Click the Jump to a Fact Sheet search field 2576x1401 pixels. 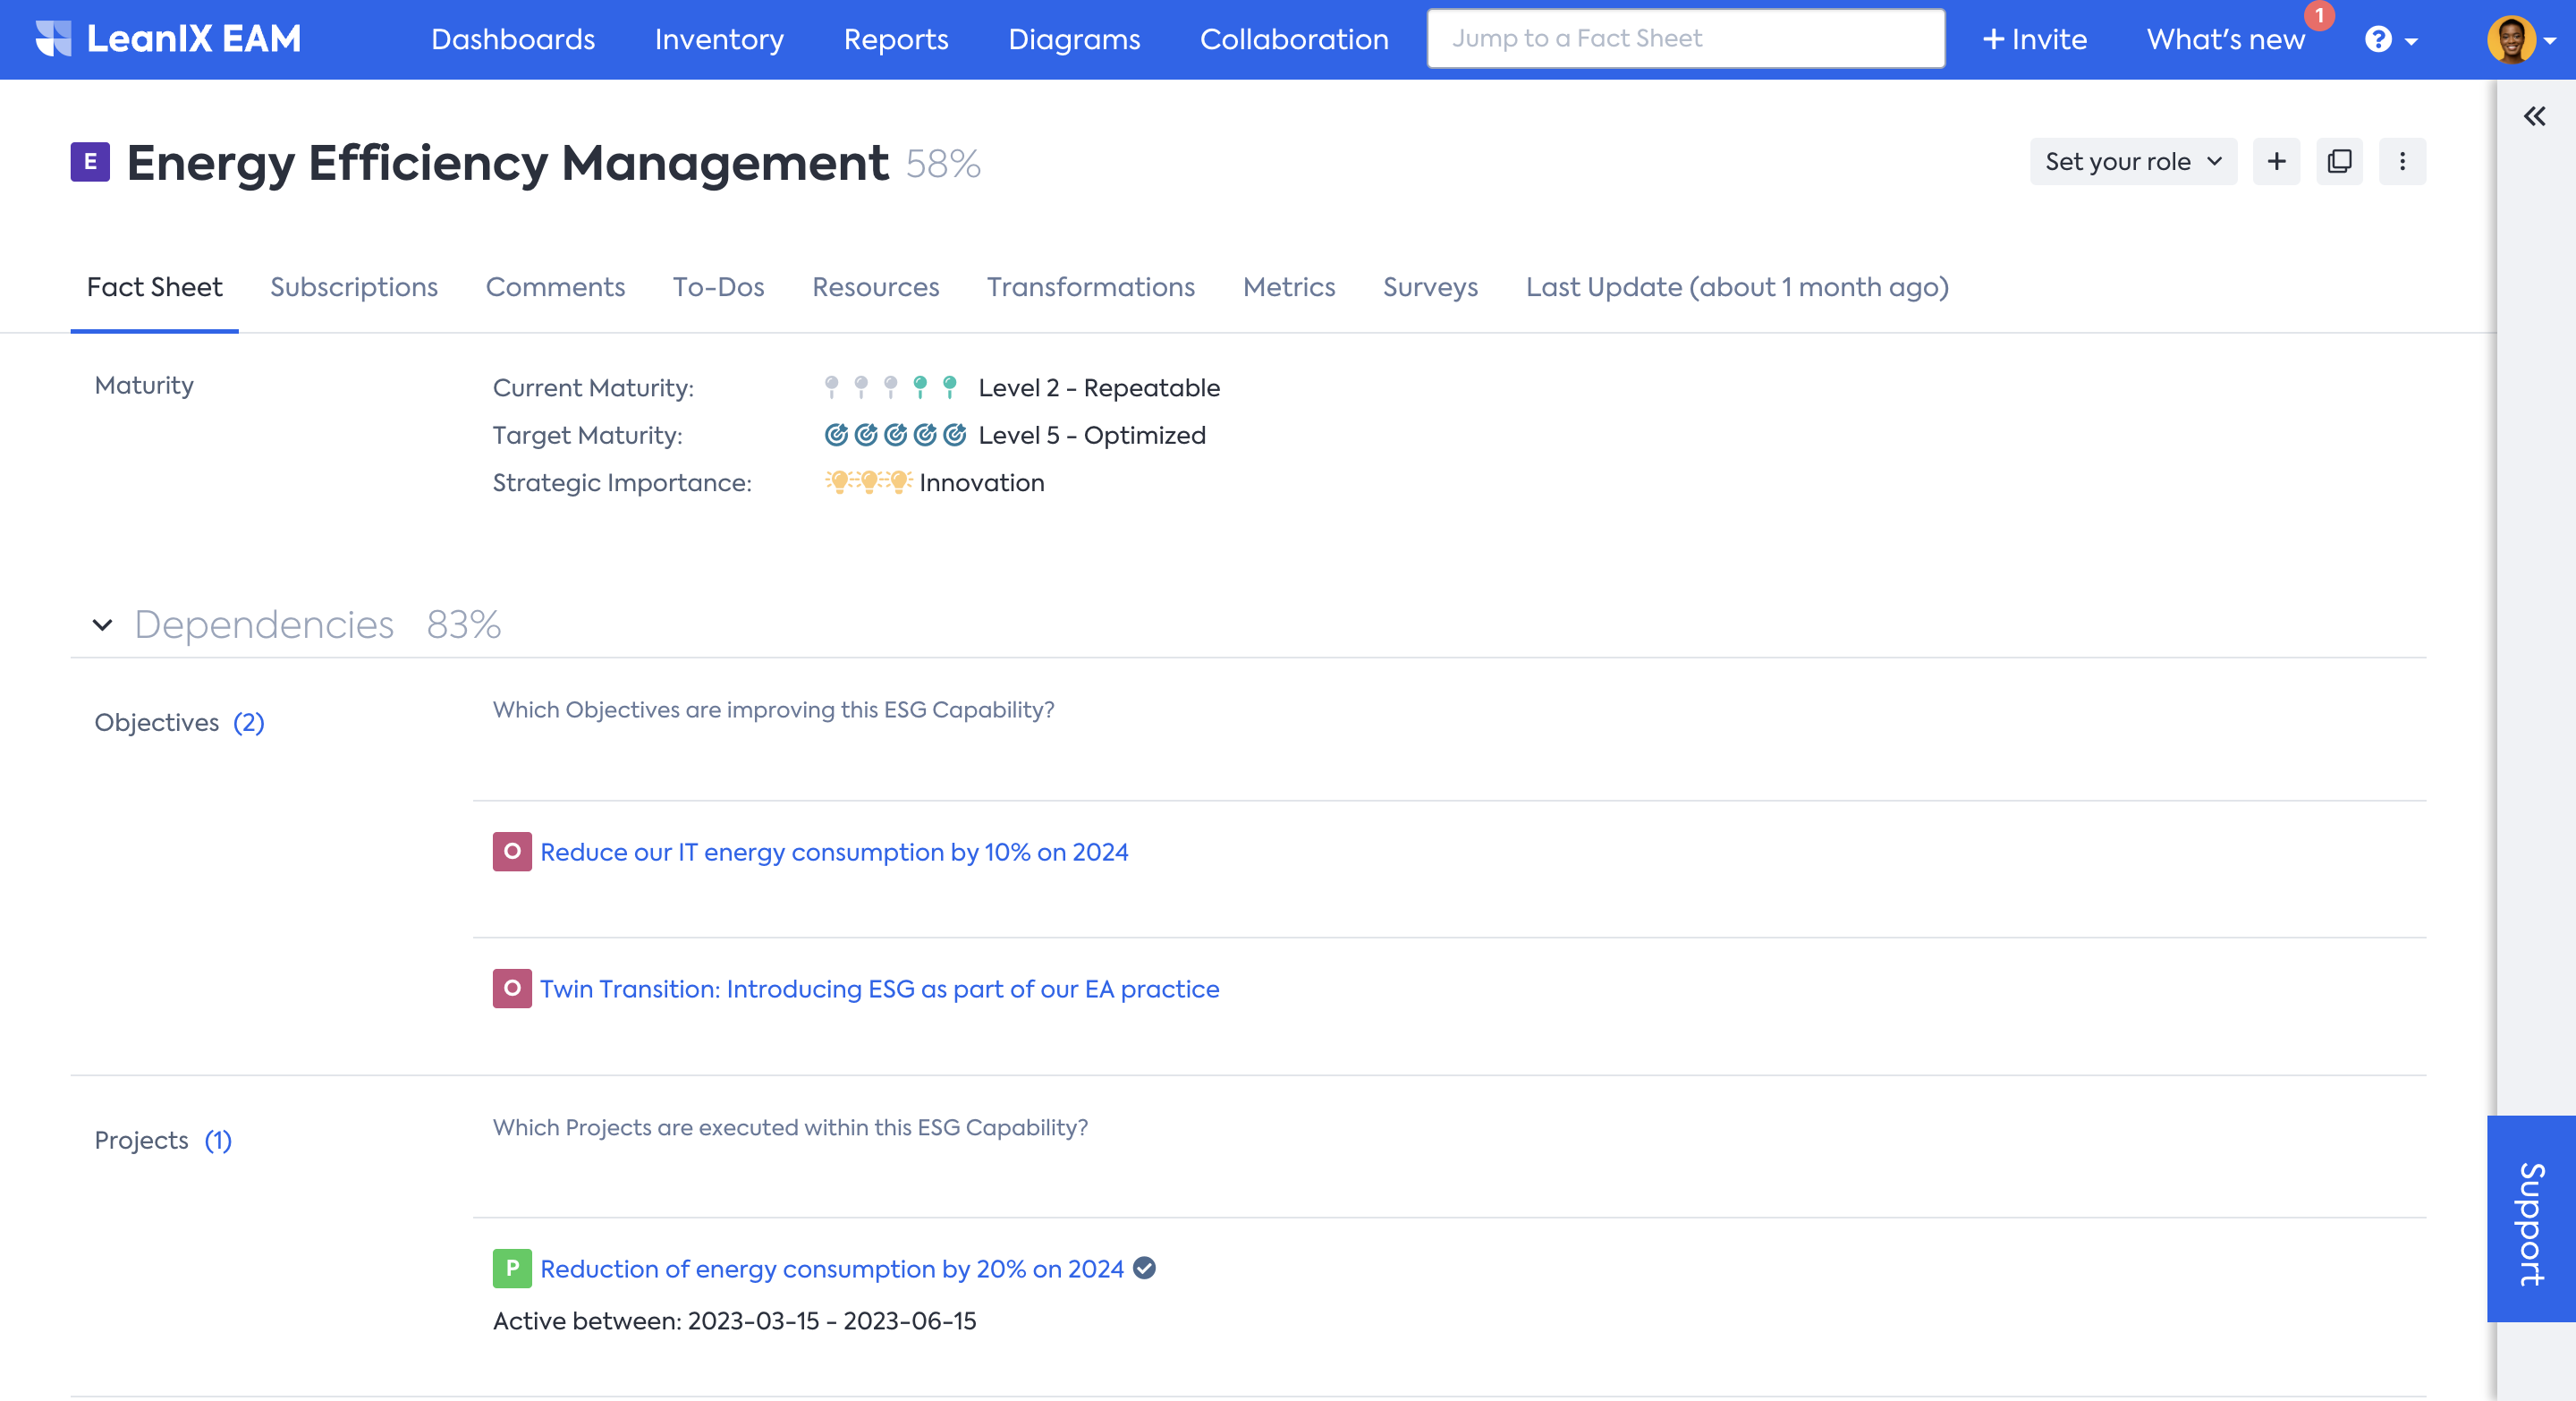[x=1685, y=39]
